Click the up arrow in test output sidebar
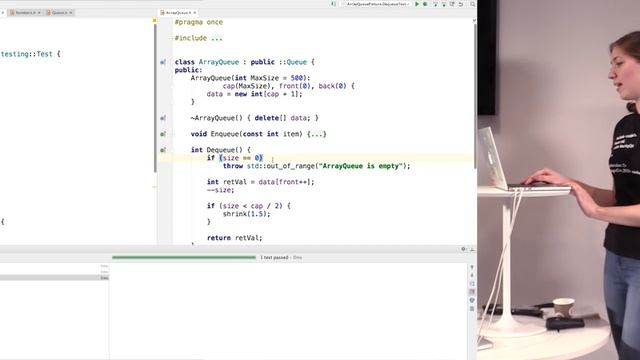 point(472,267)
